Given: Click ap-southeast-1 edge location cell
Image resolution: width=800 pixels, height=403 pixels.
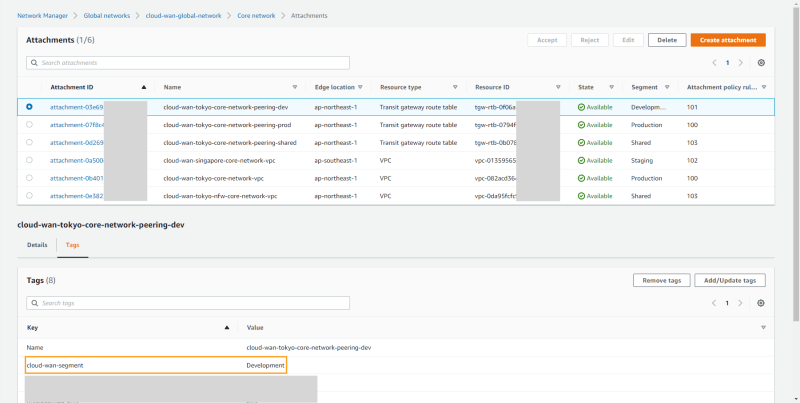Looking at the screenshot, I should [336, 160].
